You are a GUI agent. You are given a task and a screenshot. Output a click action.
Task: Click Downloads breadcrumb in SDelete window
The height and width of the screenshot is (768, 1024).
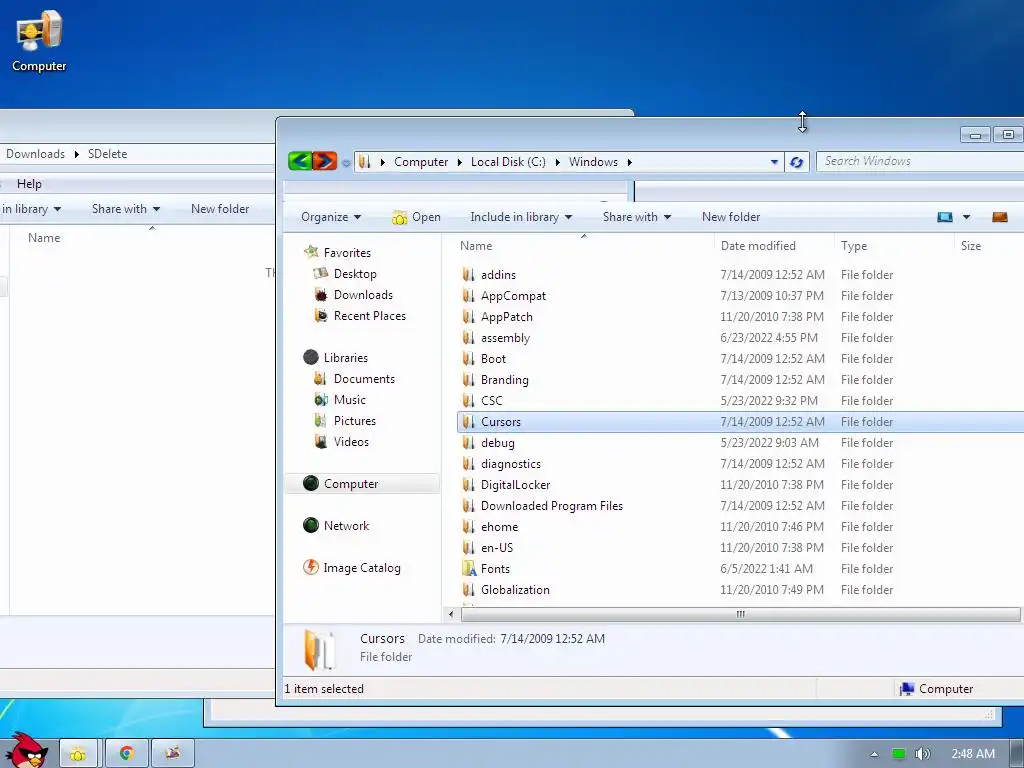click(35, 154)
